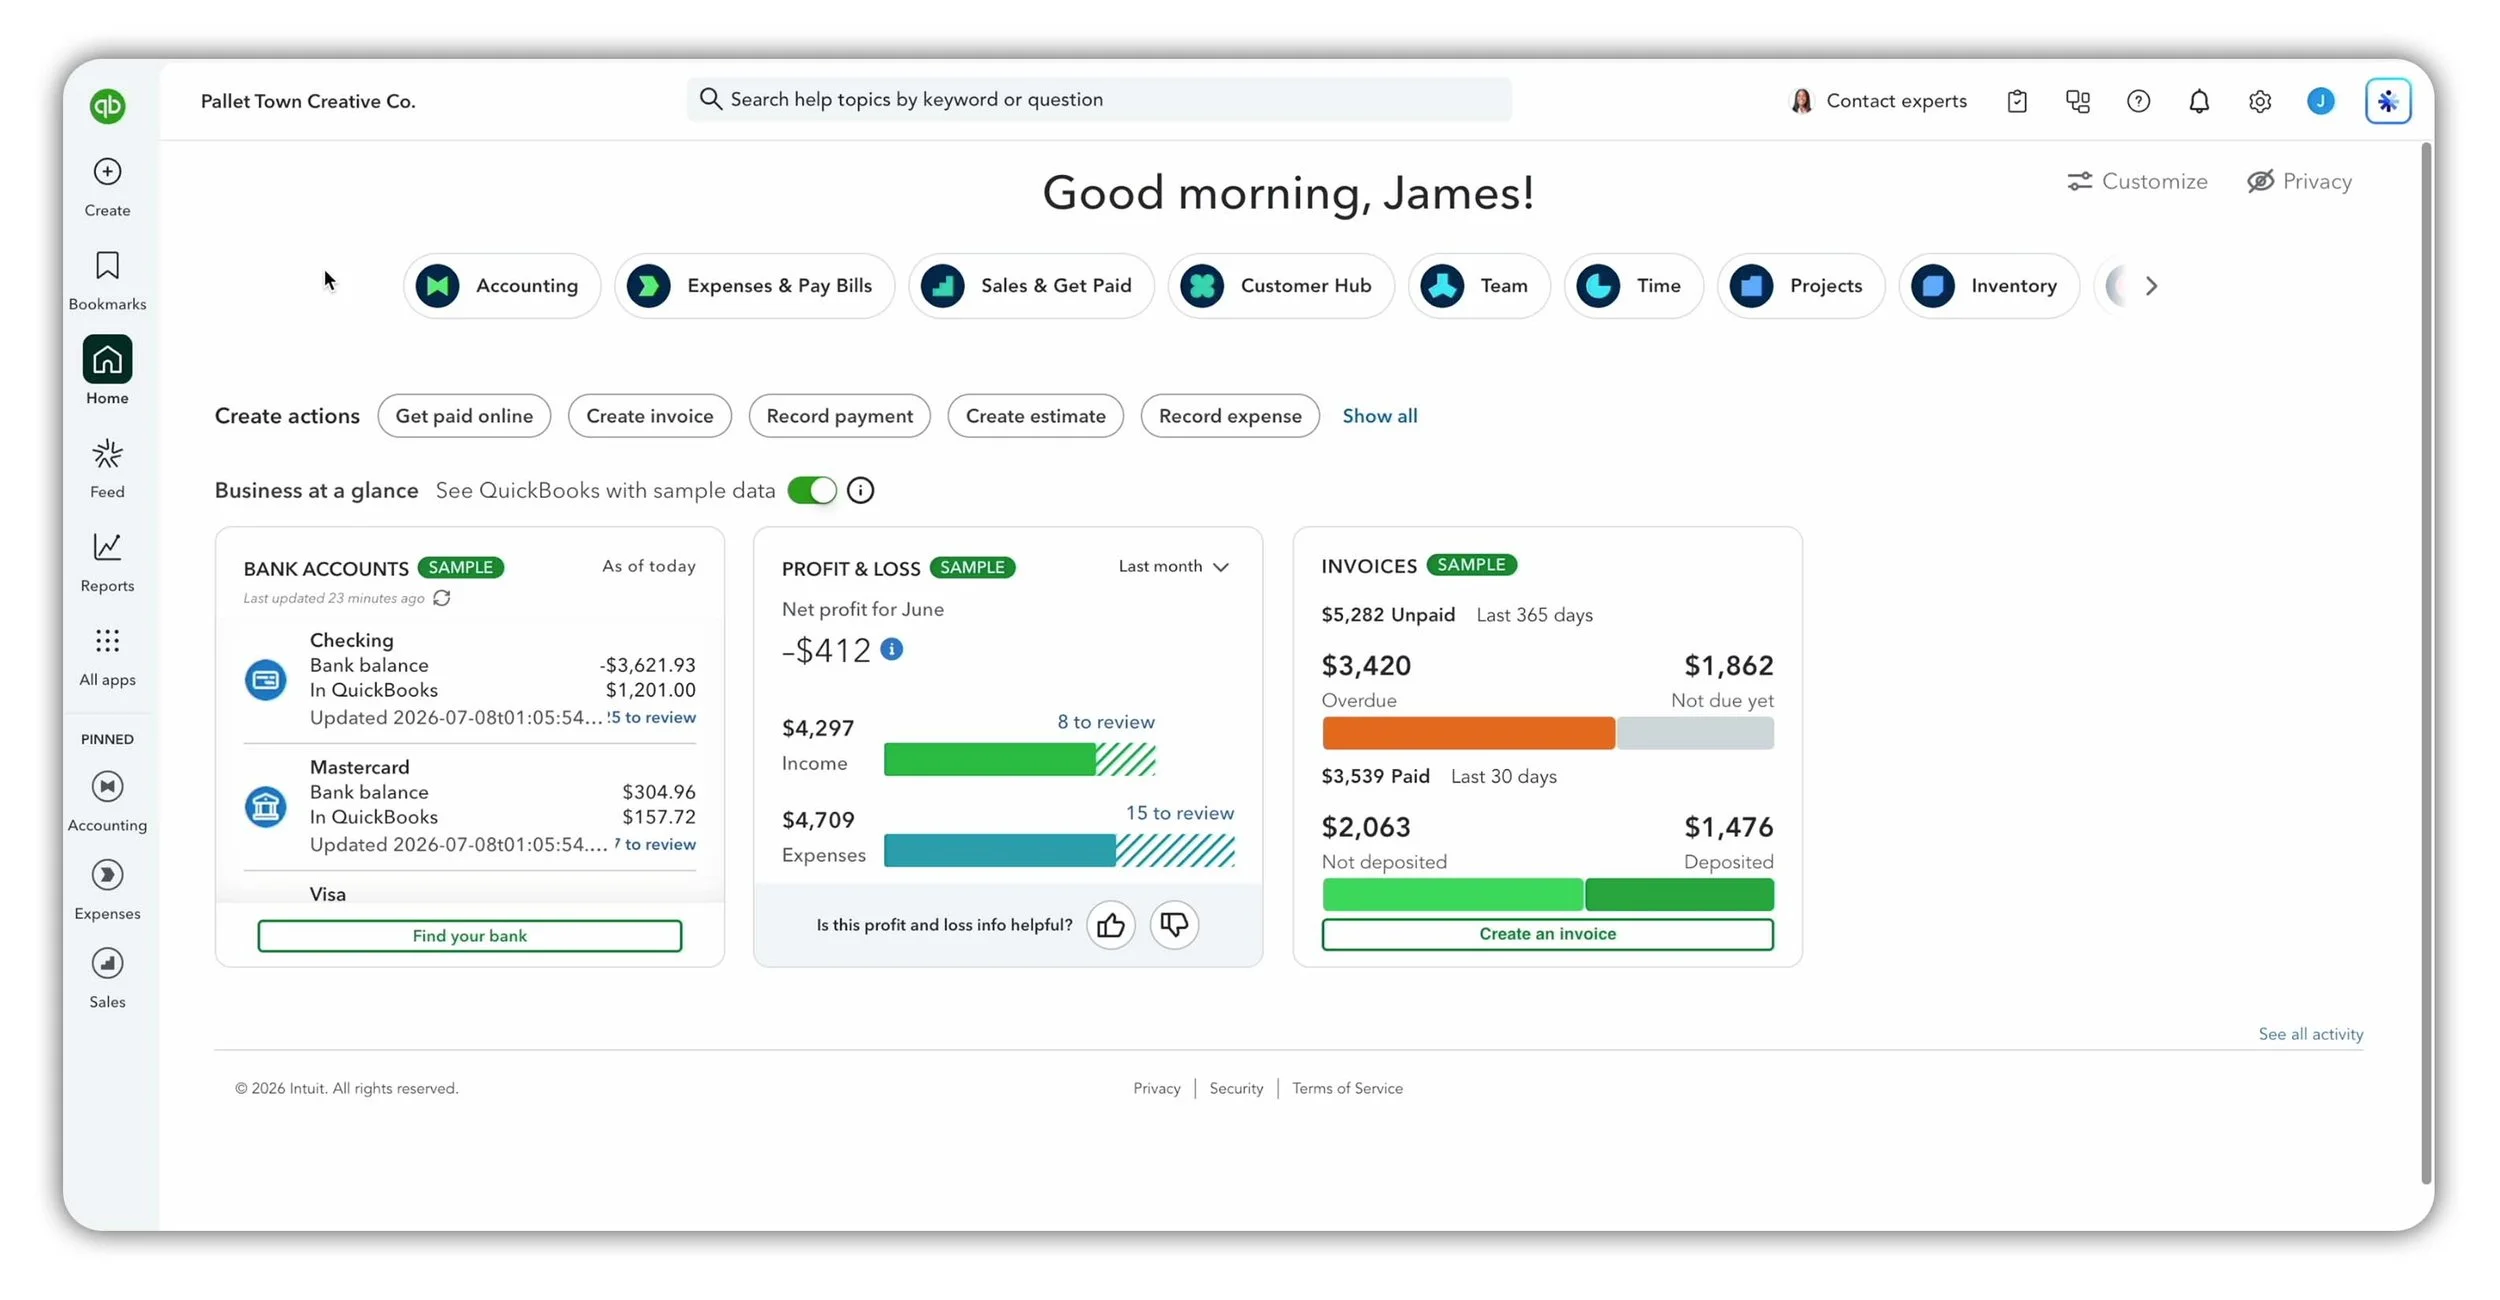This screenshot has width=2500, height=1300.
Task: Click Get paid online action
Action: [464, 416]
